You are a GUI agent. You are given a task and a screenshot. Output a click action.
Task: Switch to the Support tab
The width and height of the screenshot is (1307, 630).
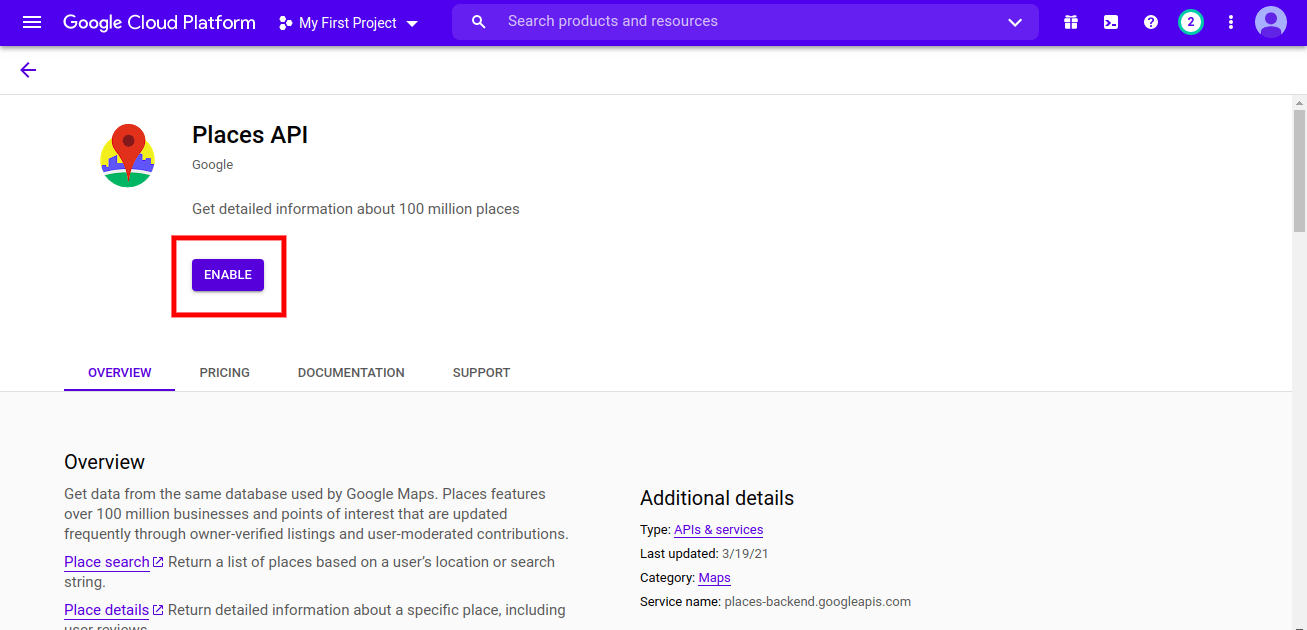(x=481, y=372)
